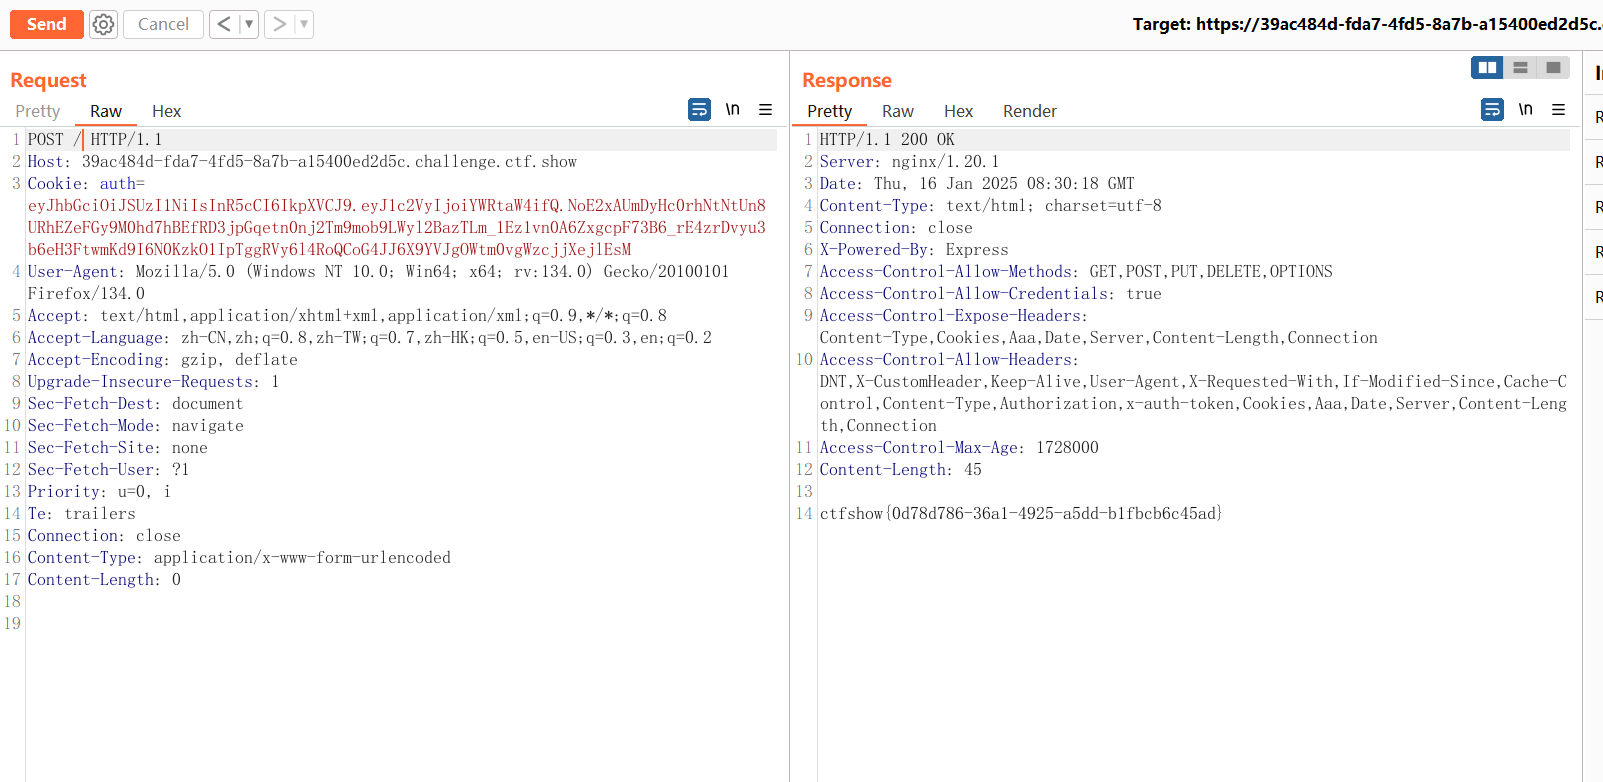Screen dimensions: 1603x782
Task: Open the send options gear icon
Action: coord(103,24)
